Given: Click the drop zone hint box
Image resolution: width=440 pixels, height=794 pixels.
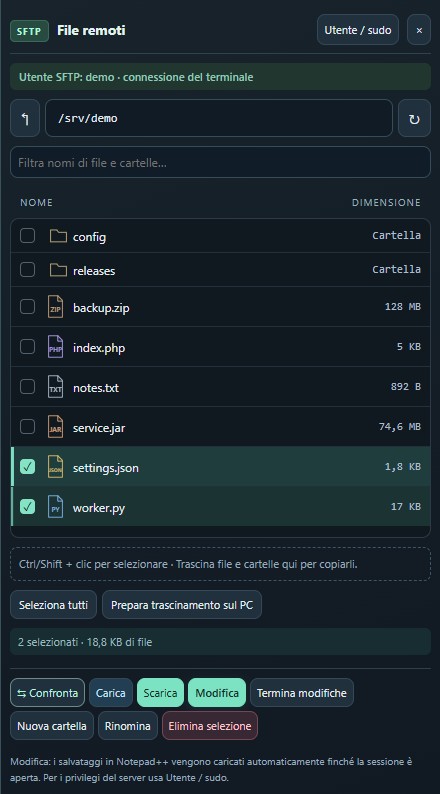Looking at the screenshot, I should point(220,564).
